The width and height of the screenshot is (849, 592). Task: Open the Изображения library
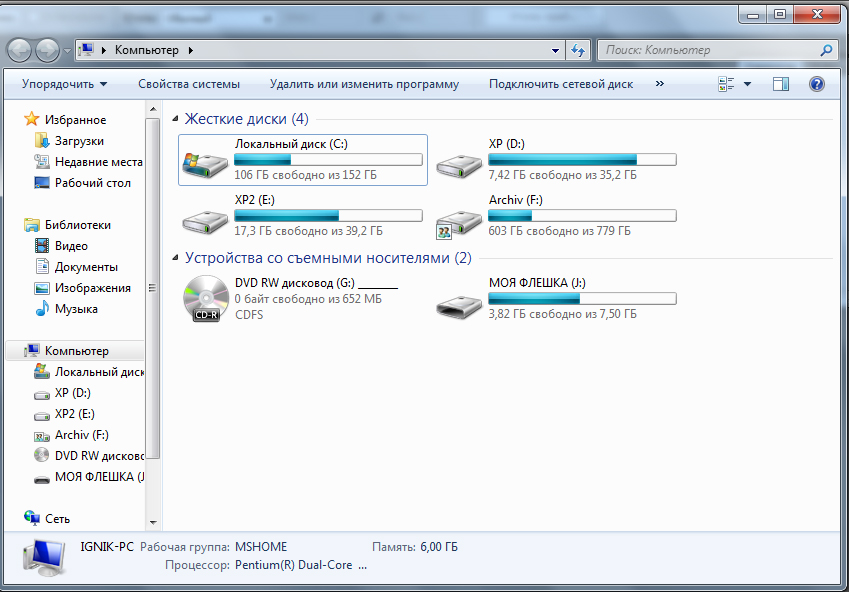click(x=82, y=288)
